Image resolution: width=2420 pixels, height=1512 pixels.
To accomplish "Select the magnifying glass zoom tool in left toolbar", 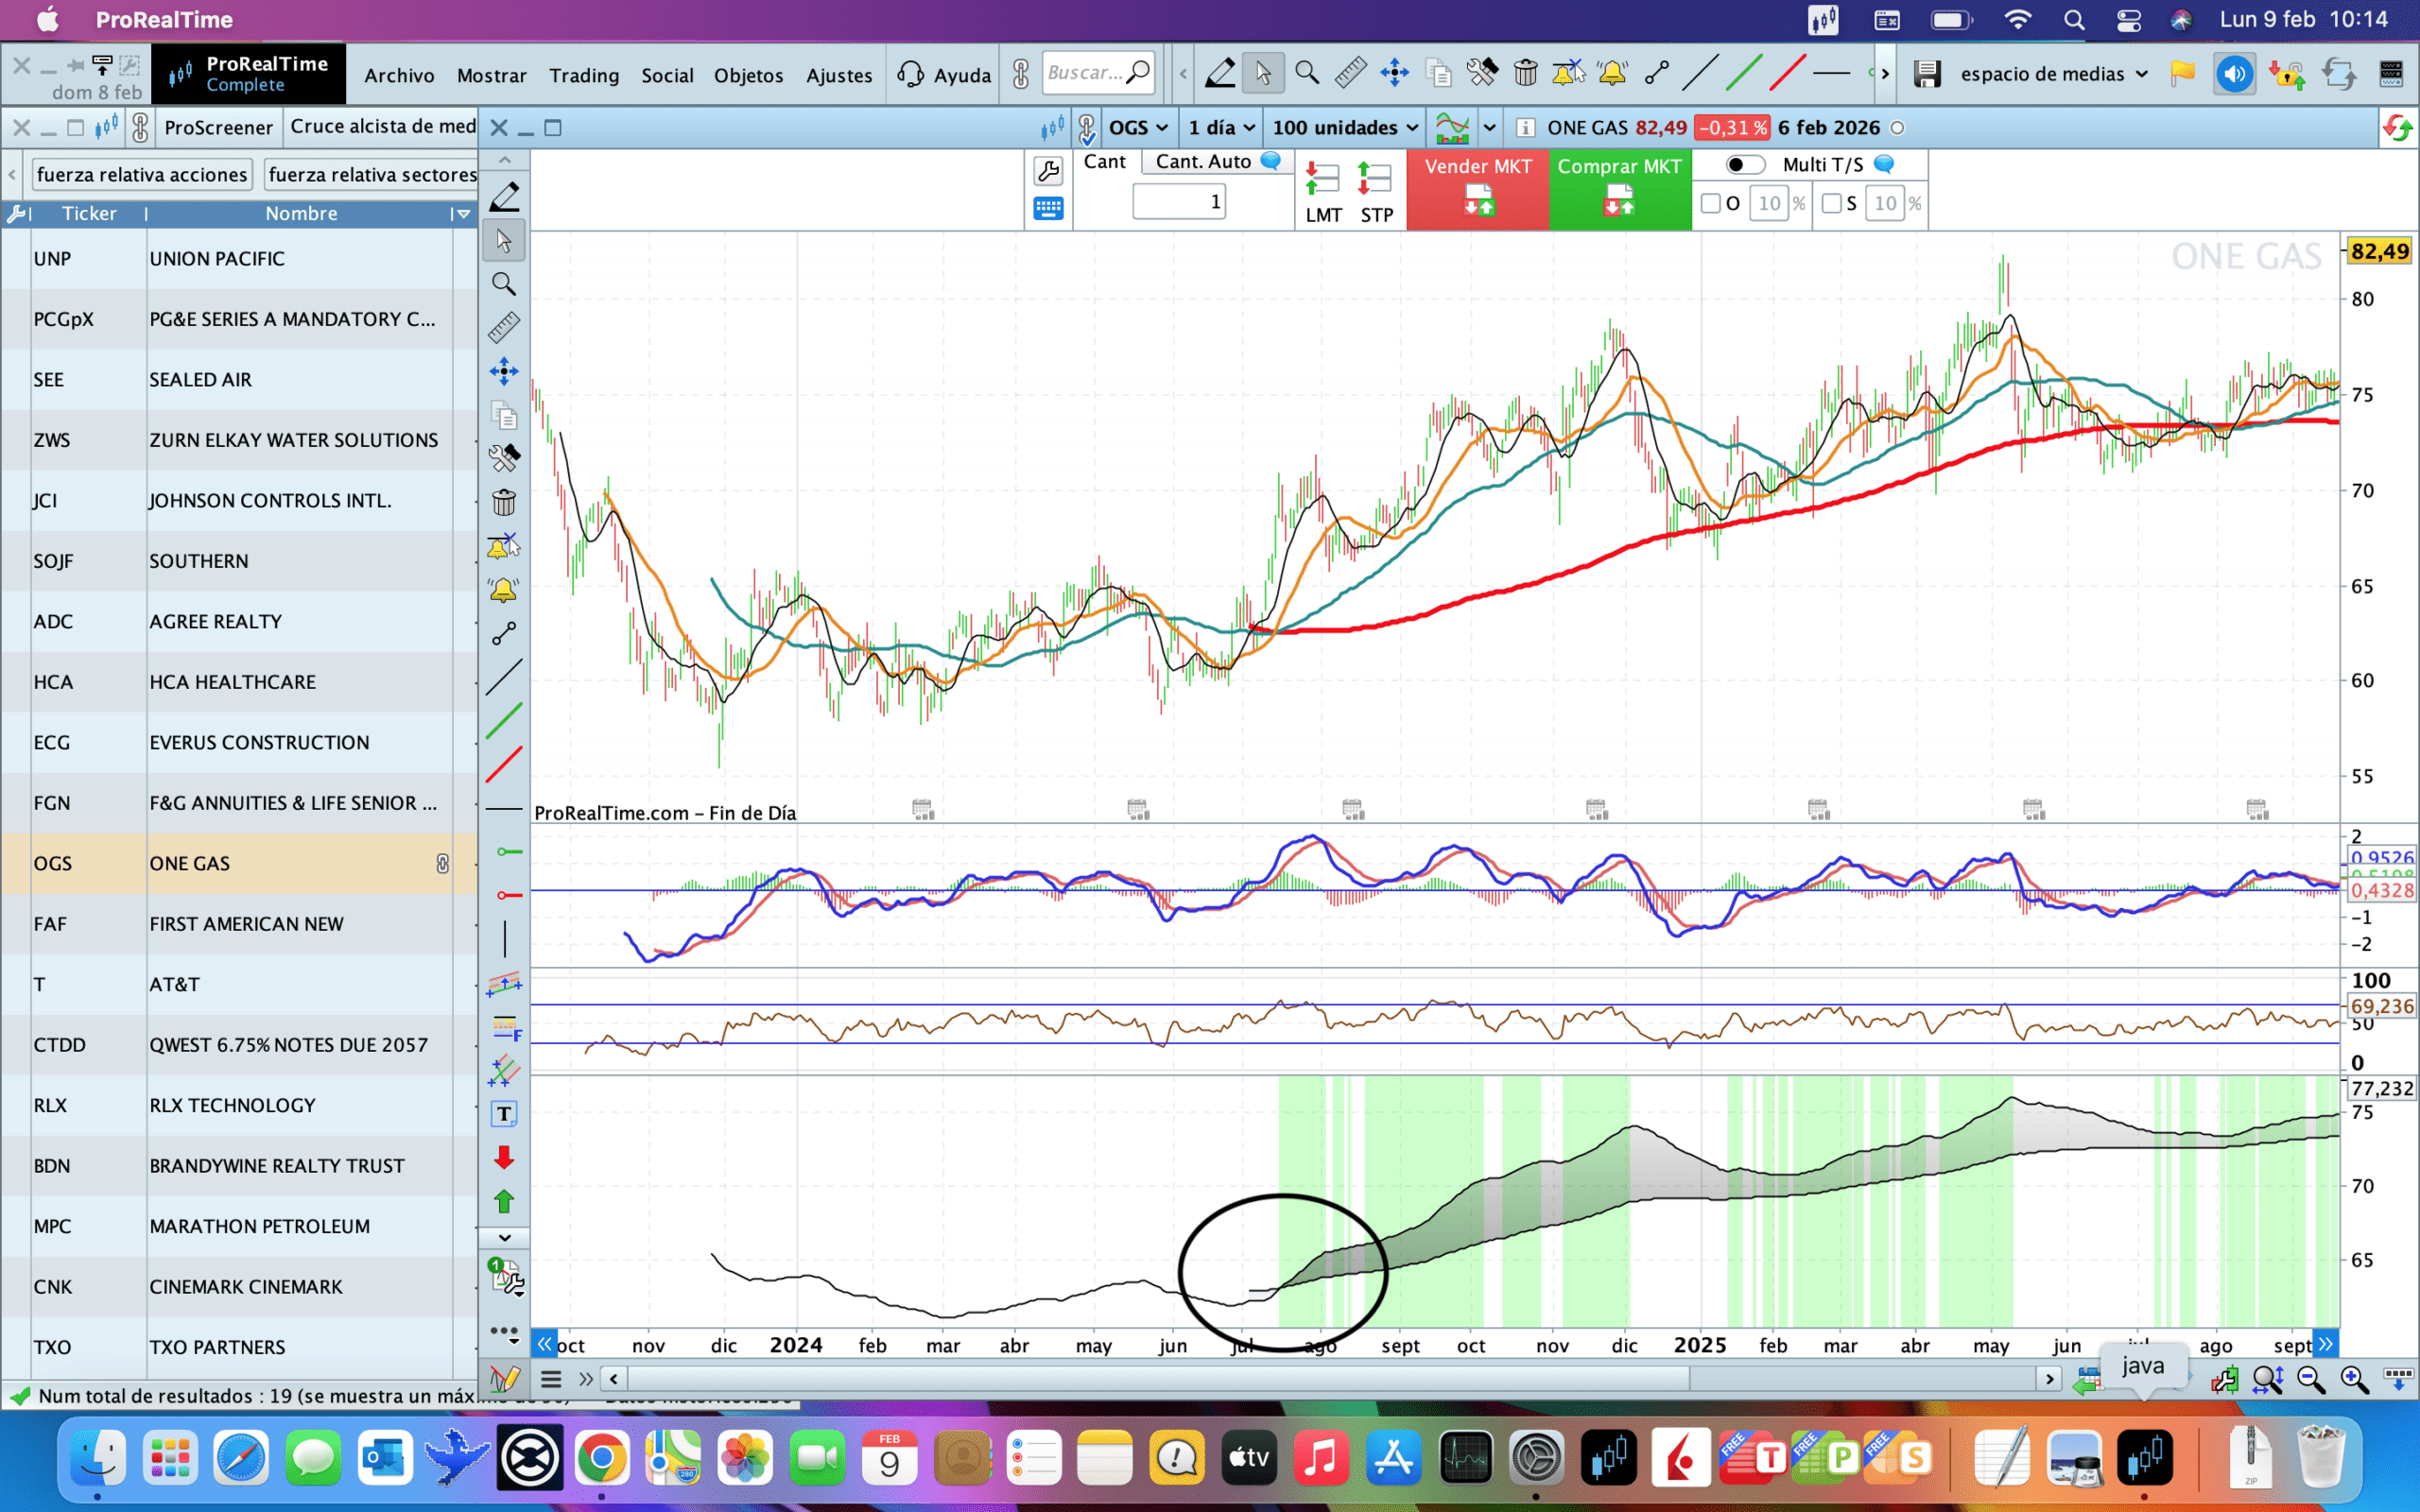I will click(x=504, y=285).
